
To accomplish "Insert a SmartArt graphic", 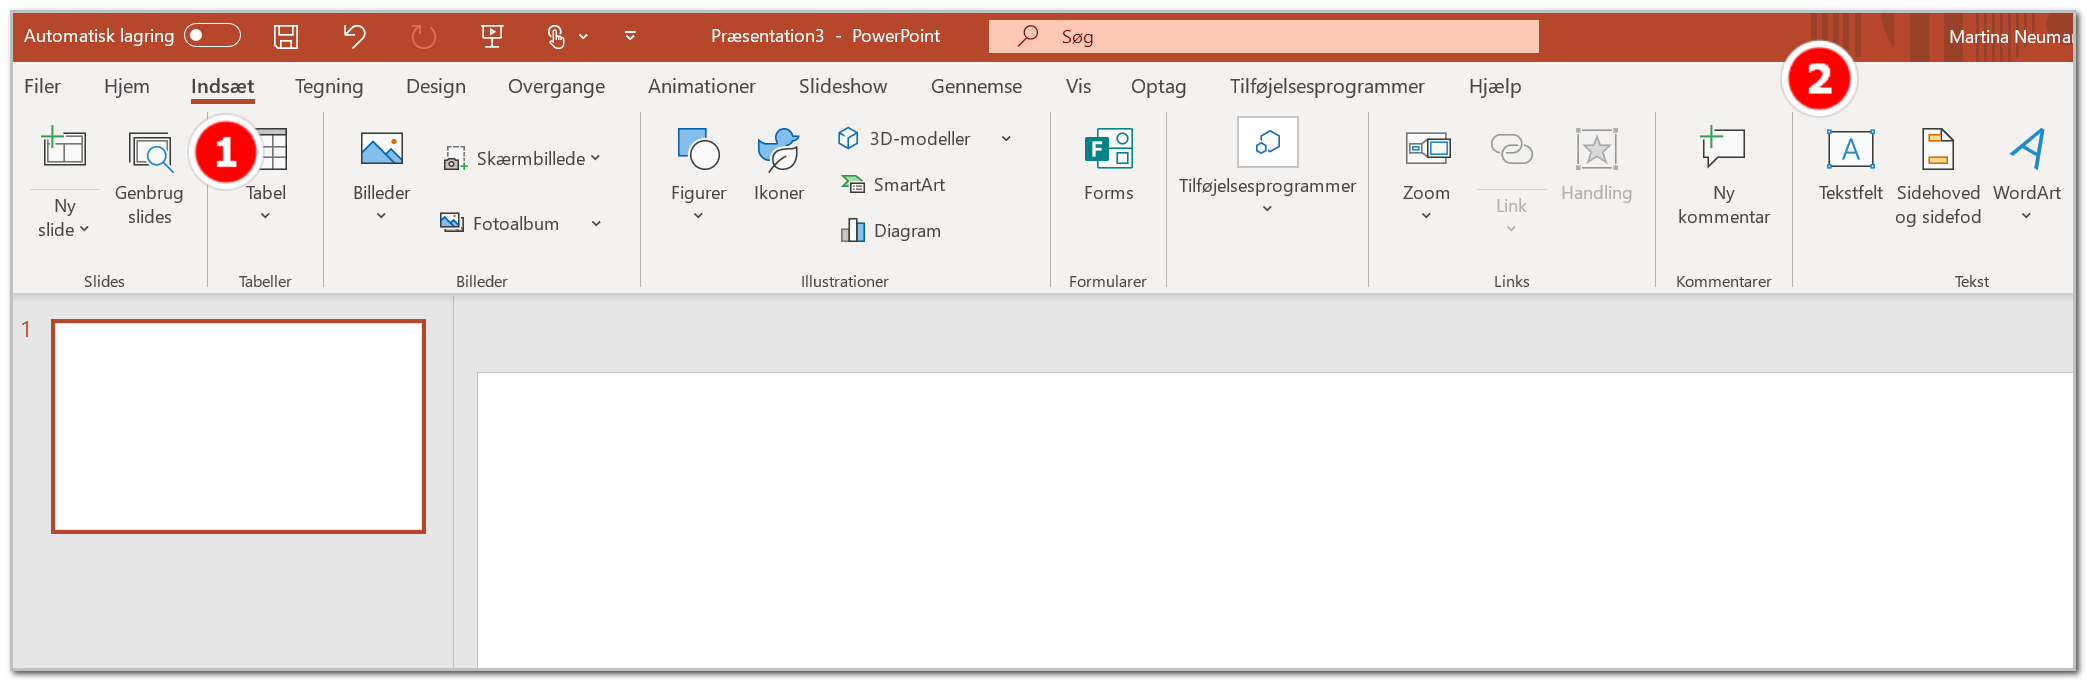I will click(x=893, y=185).
